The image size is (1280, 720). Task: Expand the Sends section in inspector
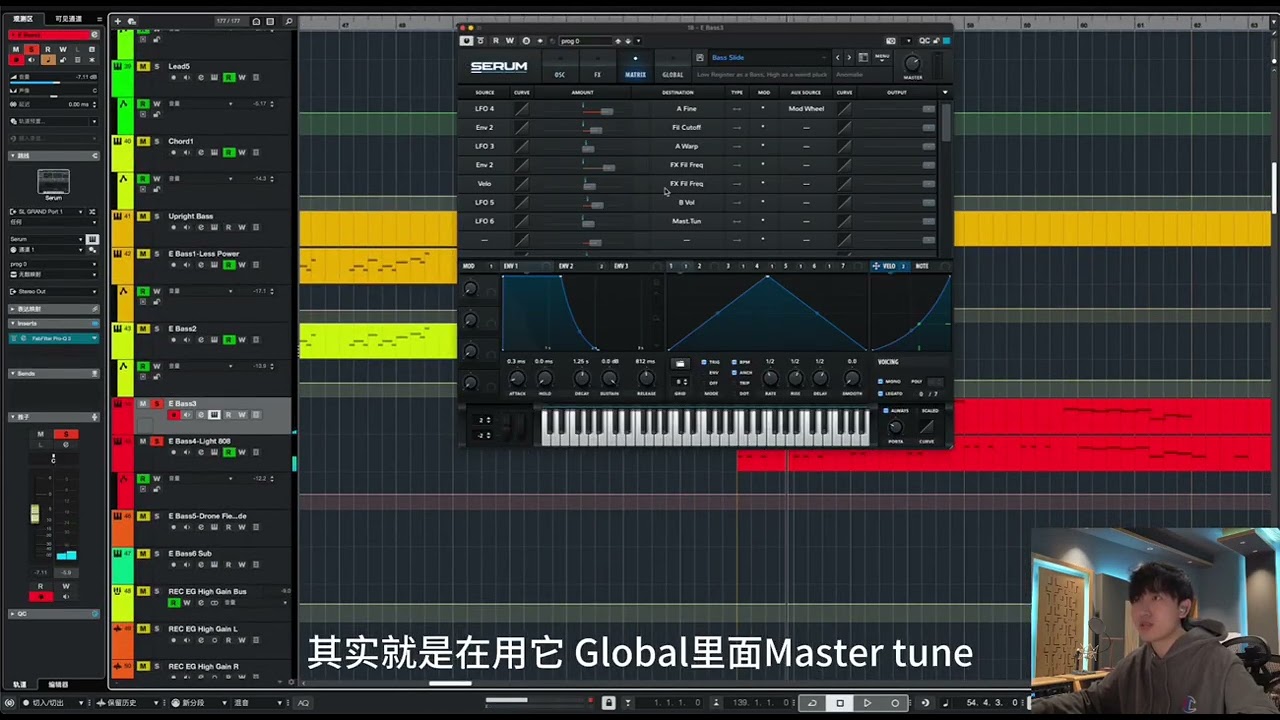53,373
